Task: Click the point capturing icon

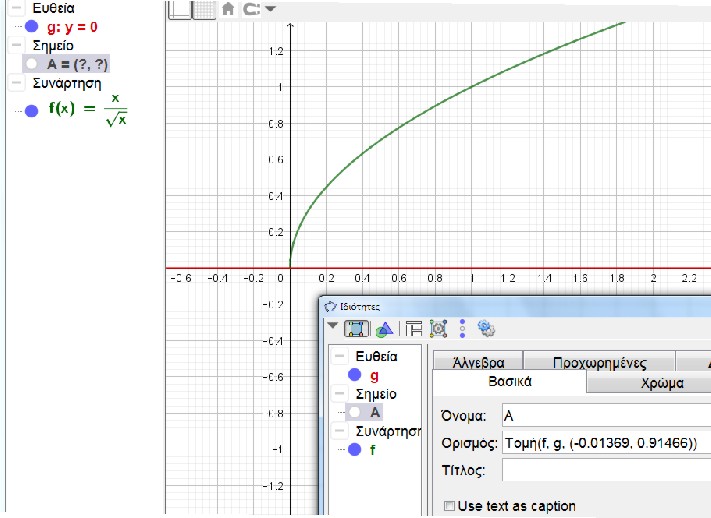Action: click(x=251, y=9)
